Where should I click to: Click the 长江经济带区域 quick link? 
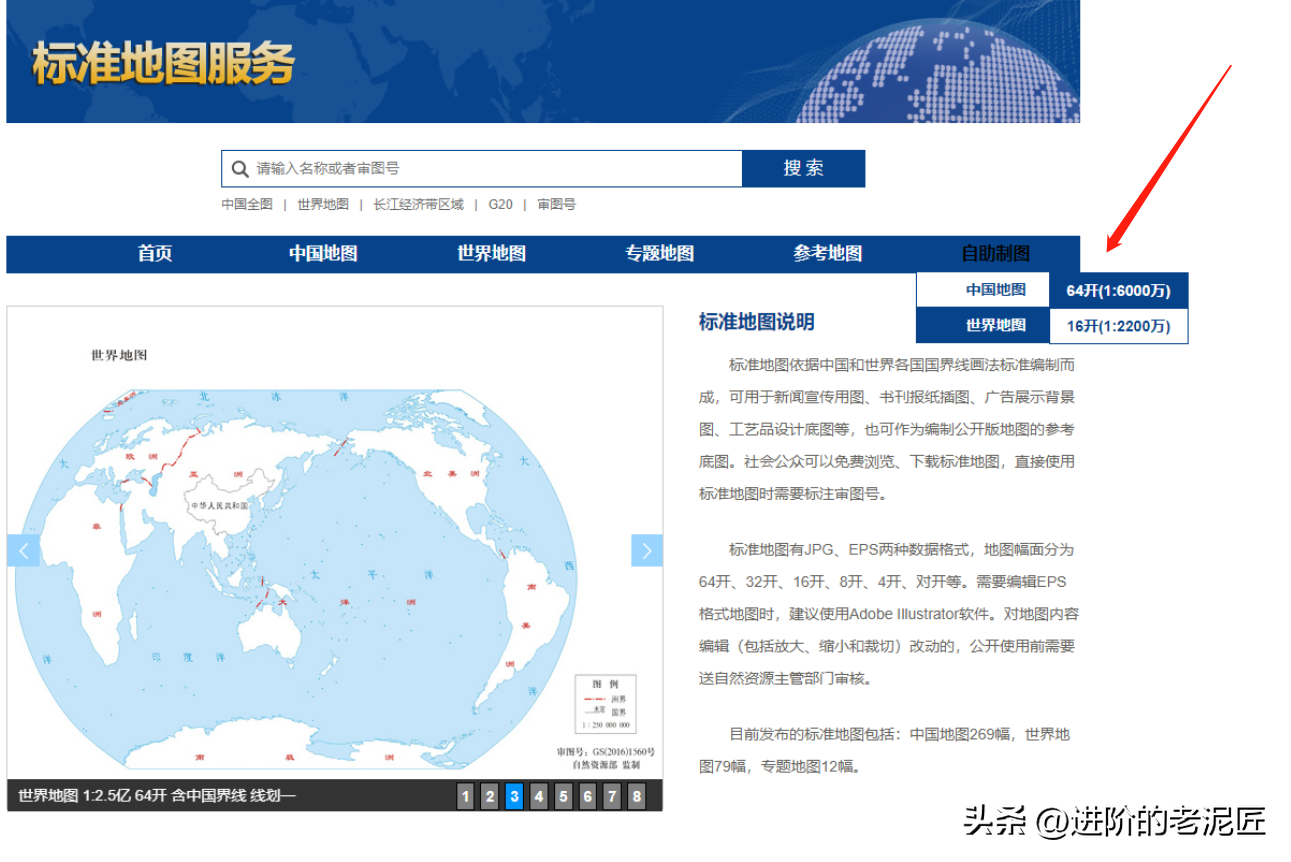418,204
